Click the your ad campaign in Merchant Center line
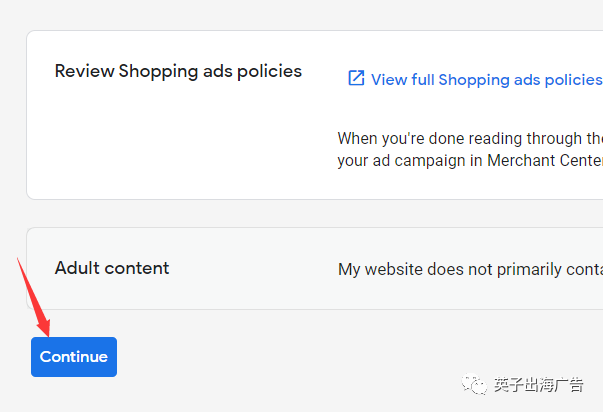This screenshot has height=412, width=603. pos(470,160)
